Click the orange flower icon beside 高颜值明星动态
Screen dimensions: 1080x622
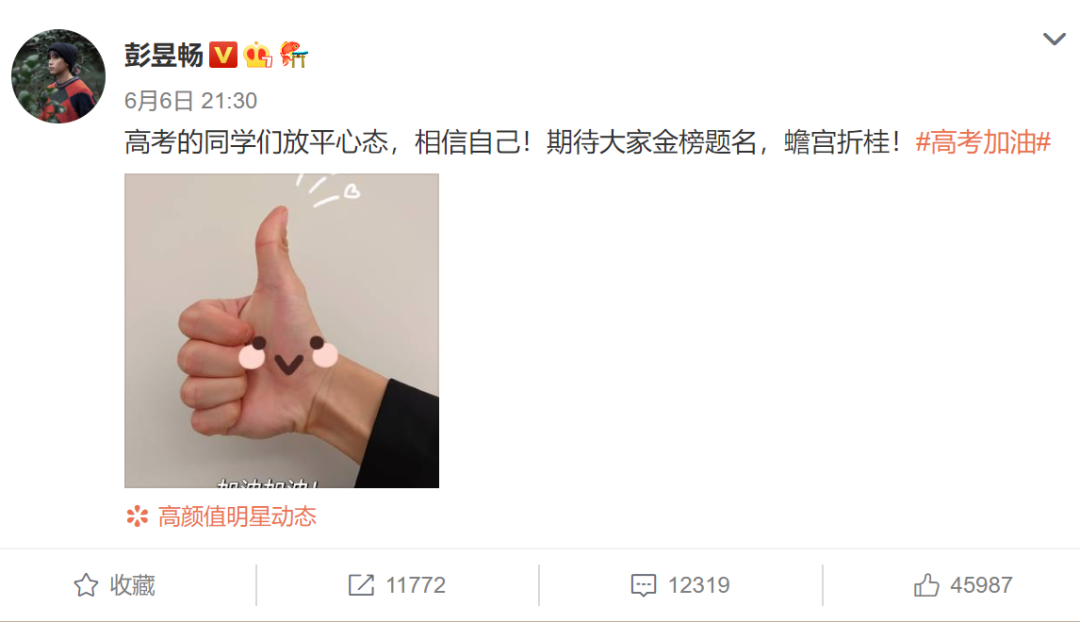coord(137,517)
